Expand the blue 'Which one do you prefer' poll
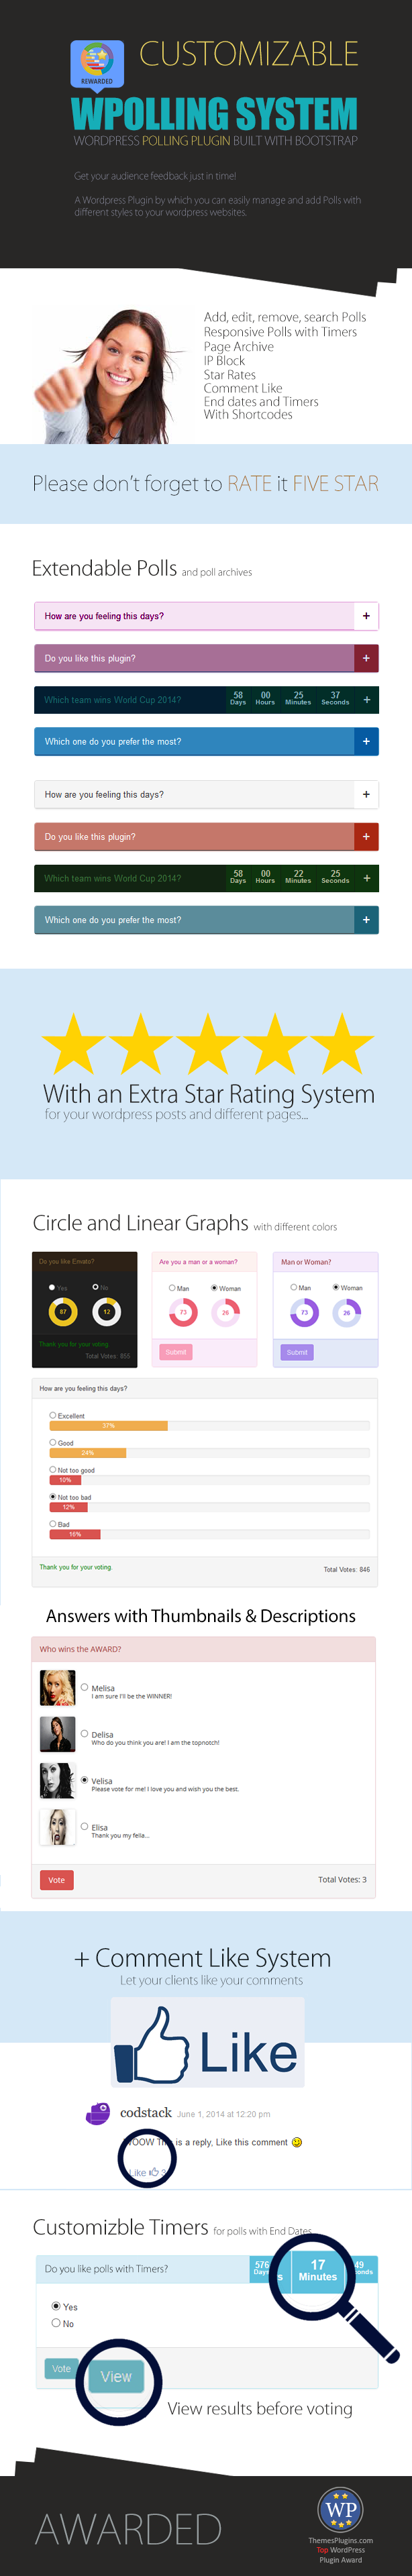 point(366,742)
